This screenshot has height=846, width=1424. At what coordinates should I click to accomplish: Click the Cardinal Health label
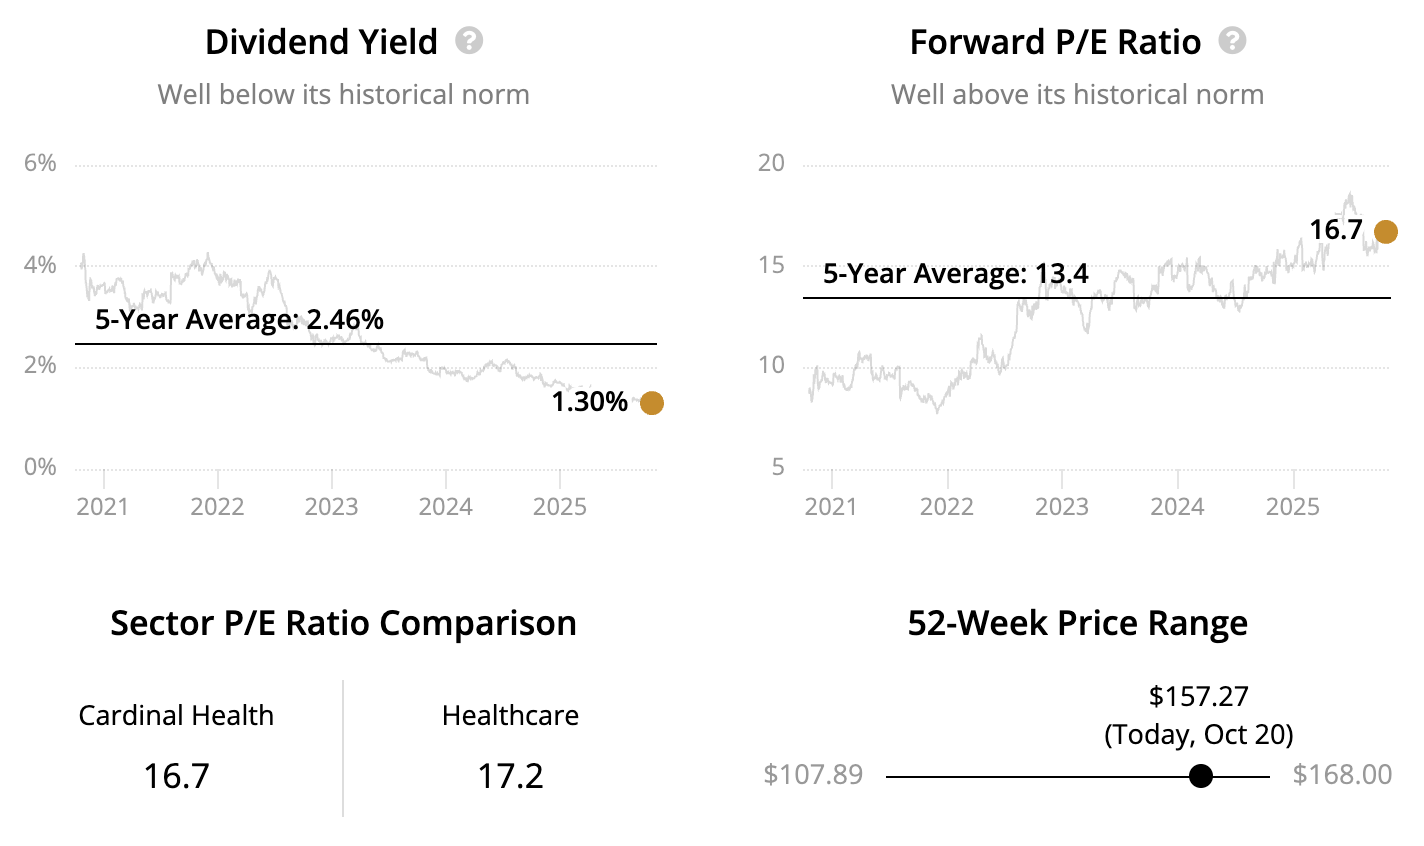[176, 716]
